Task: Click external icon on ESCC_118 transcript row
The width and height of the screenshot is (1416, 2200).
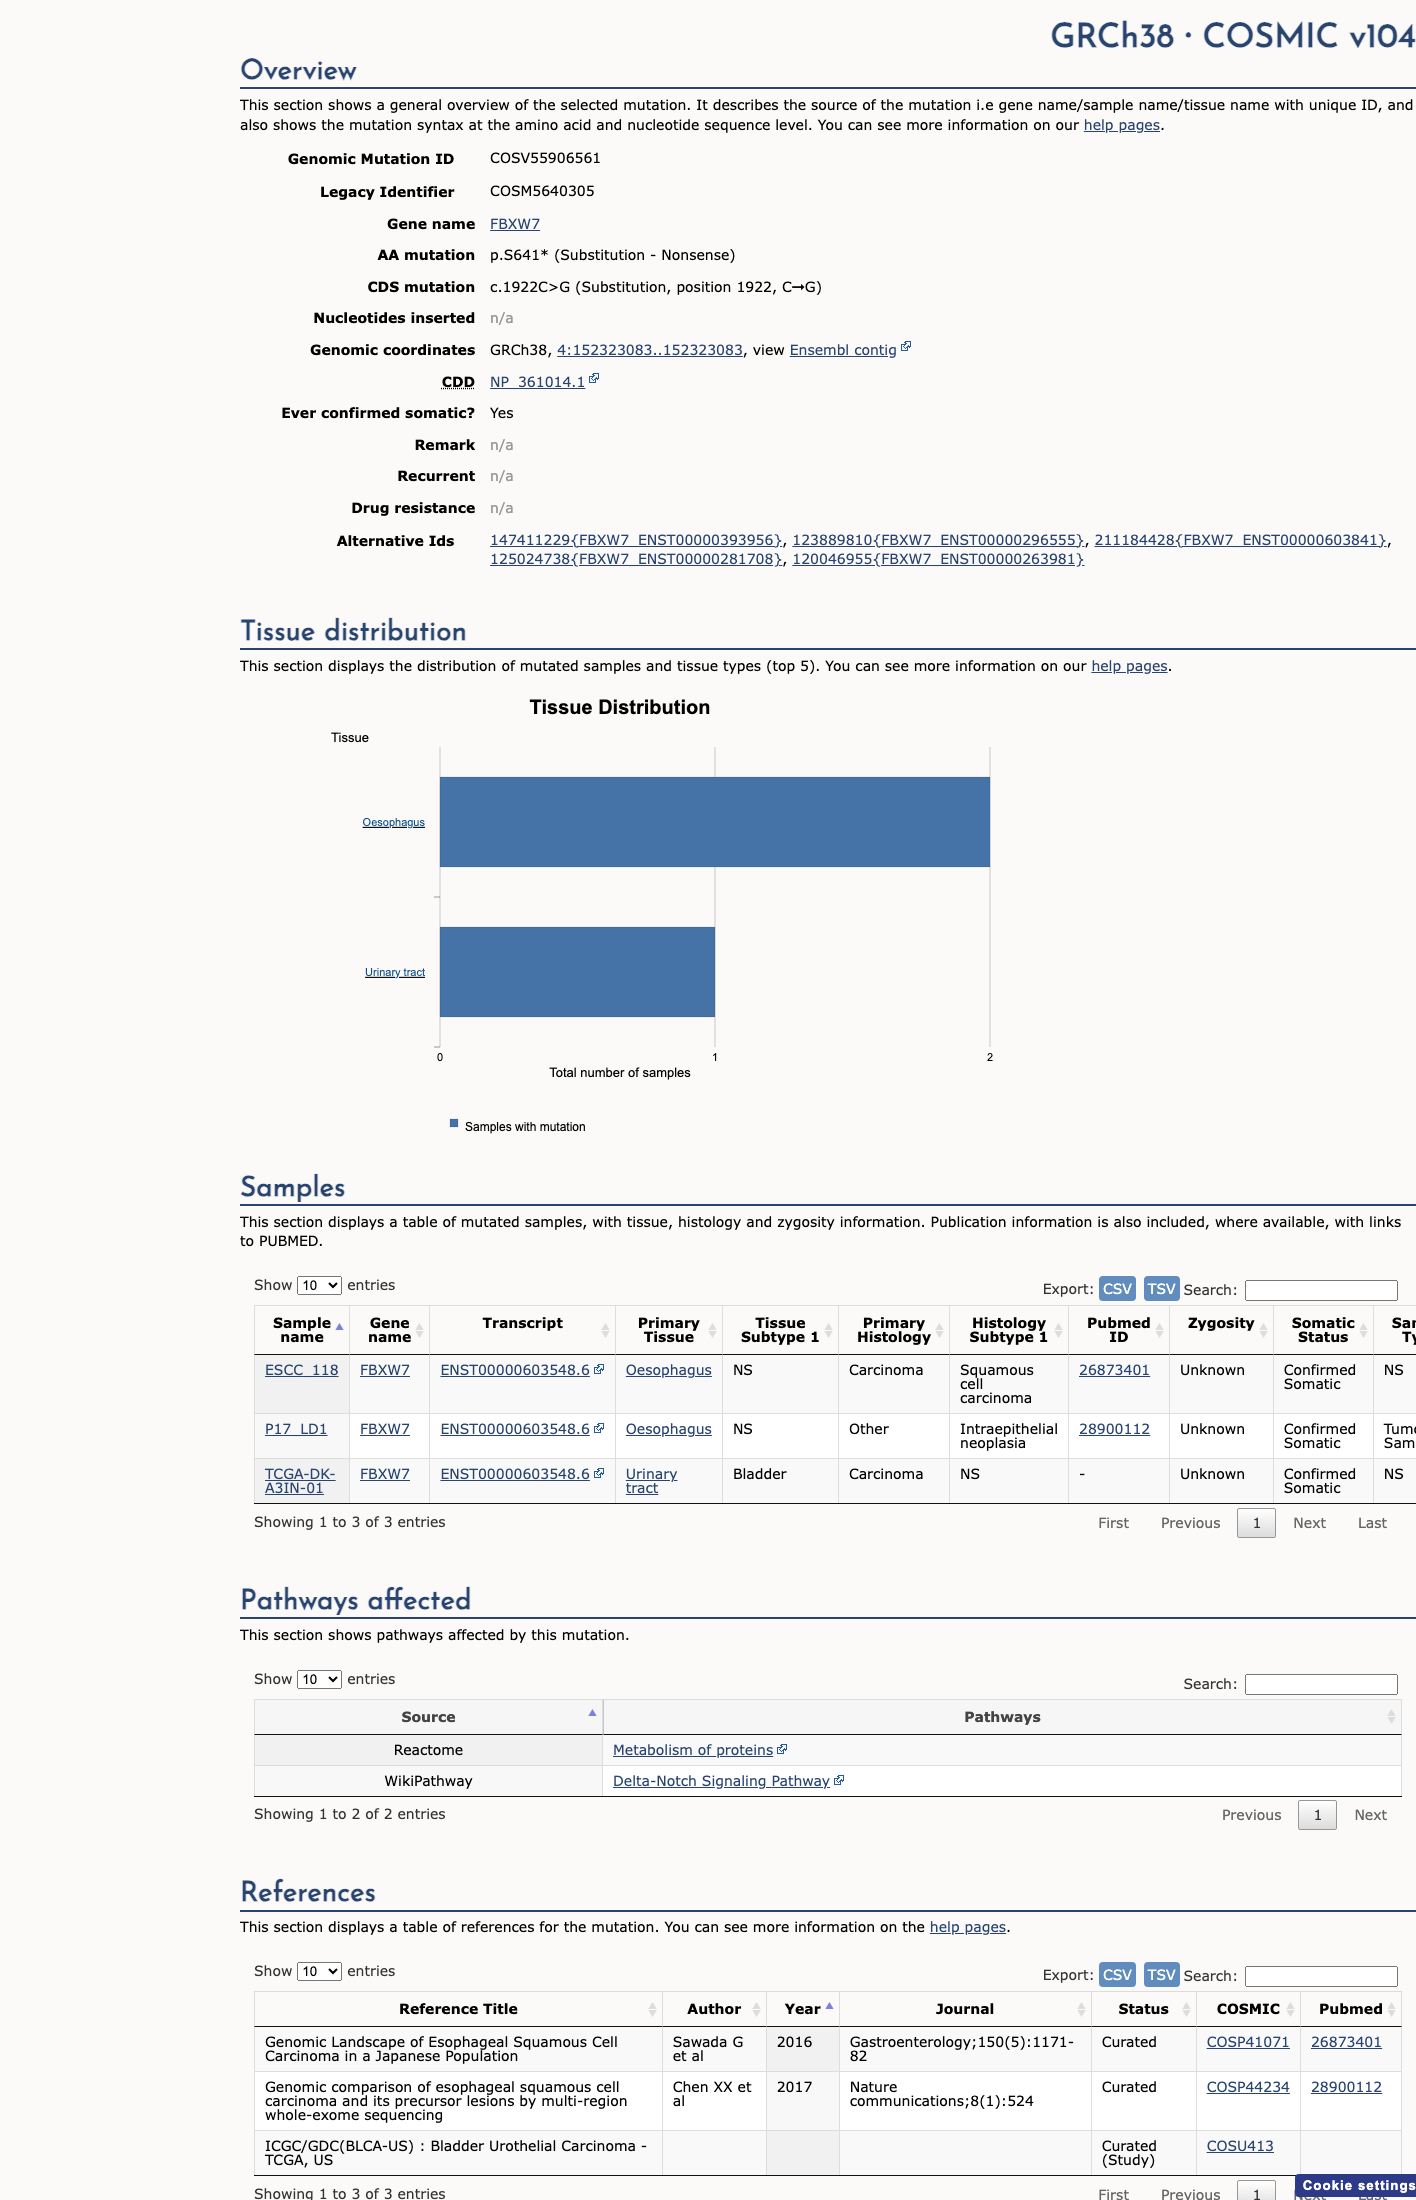Action: pyautogui.click(x=599, y=1369)
